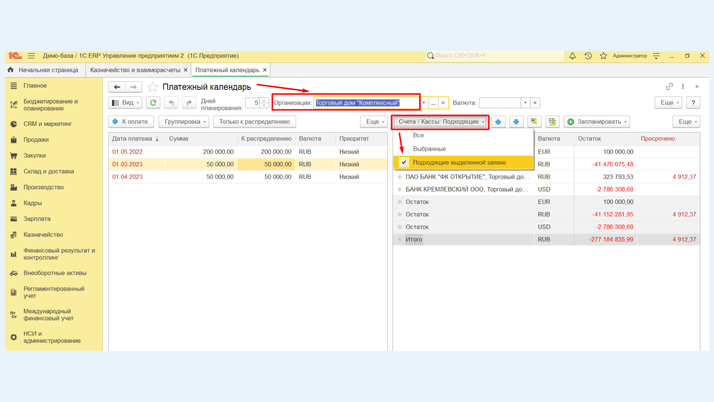Open the Счета / Кассы: Подходящие dropdown
This screenshot has height=402, width=714.
[x=440, y=122]
